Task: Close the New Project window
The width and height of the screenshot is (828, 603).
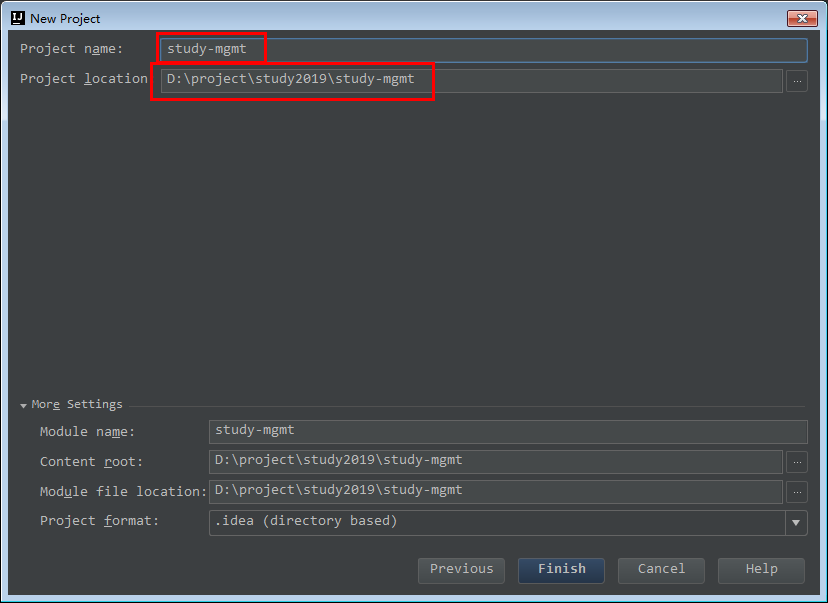Action: tap(802, 18)
